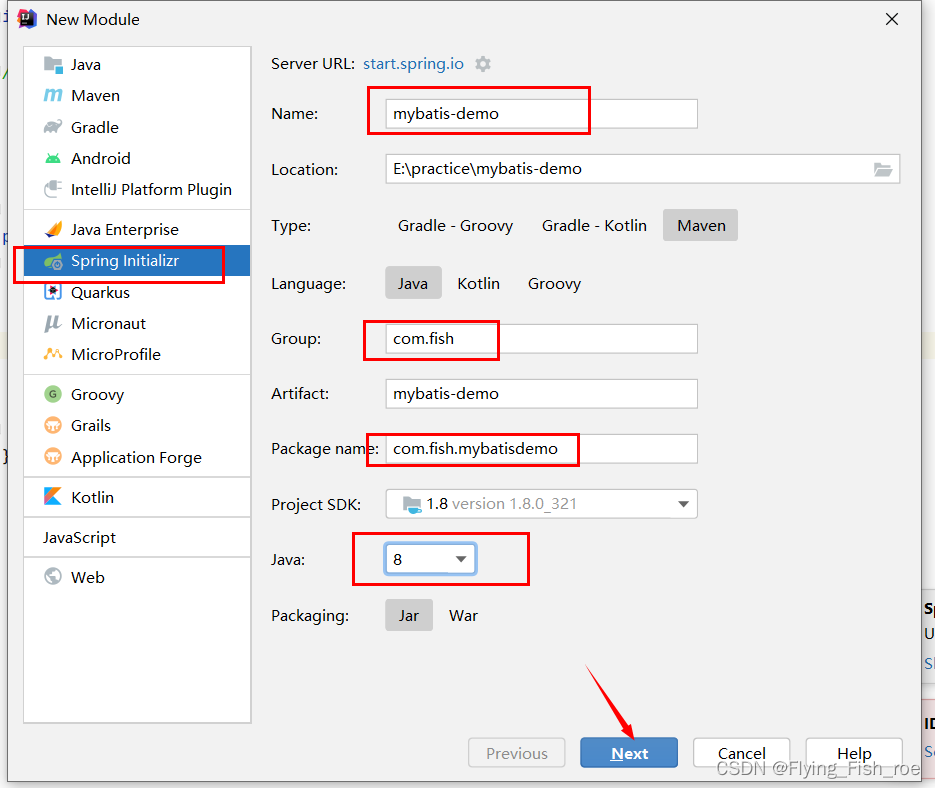Set language to Groovy
This screenshot has width=935, height=788.
554,283
